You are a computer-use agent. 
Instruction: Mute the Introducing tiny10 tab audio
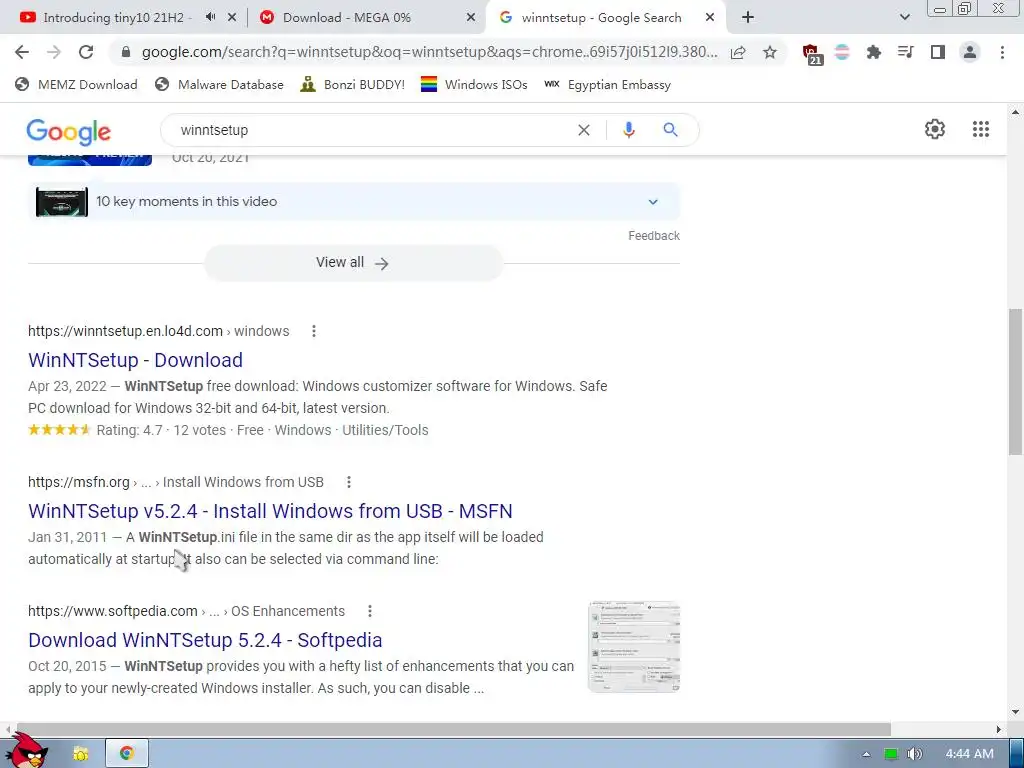(210, 17)
